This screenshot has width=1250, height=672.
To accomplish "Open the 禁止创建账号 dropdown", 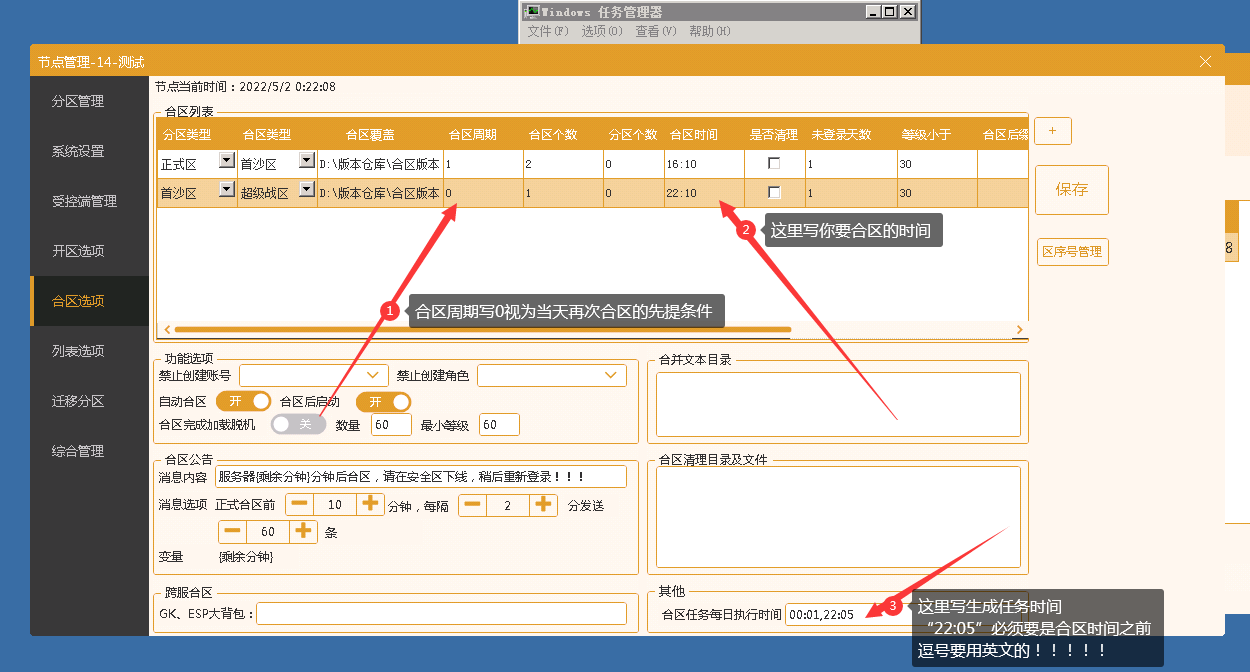I will (313, 375).
